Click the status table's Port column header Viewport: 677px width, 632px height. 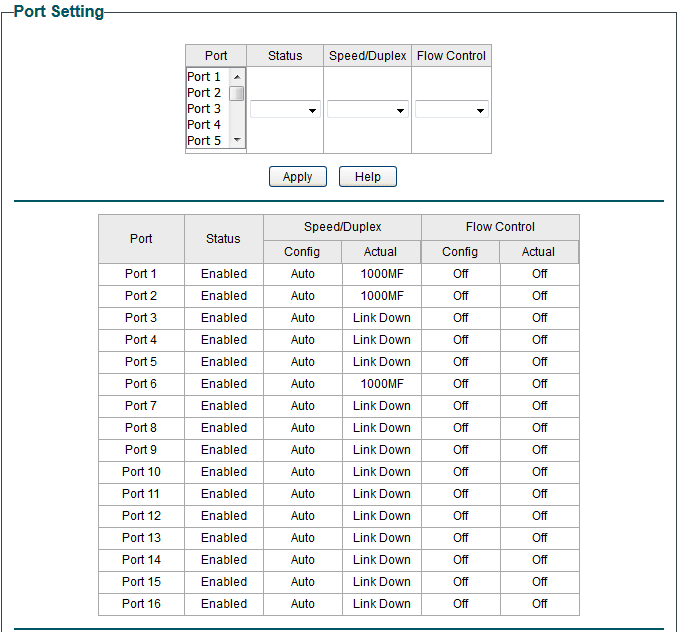click(141, 239)
